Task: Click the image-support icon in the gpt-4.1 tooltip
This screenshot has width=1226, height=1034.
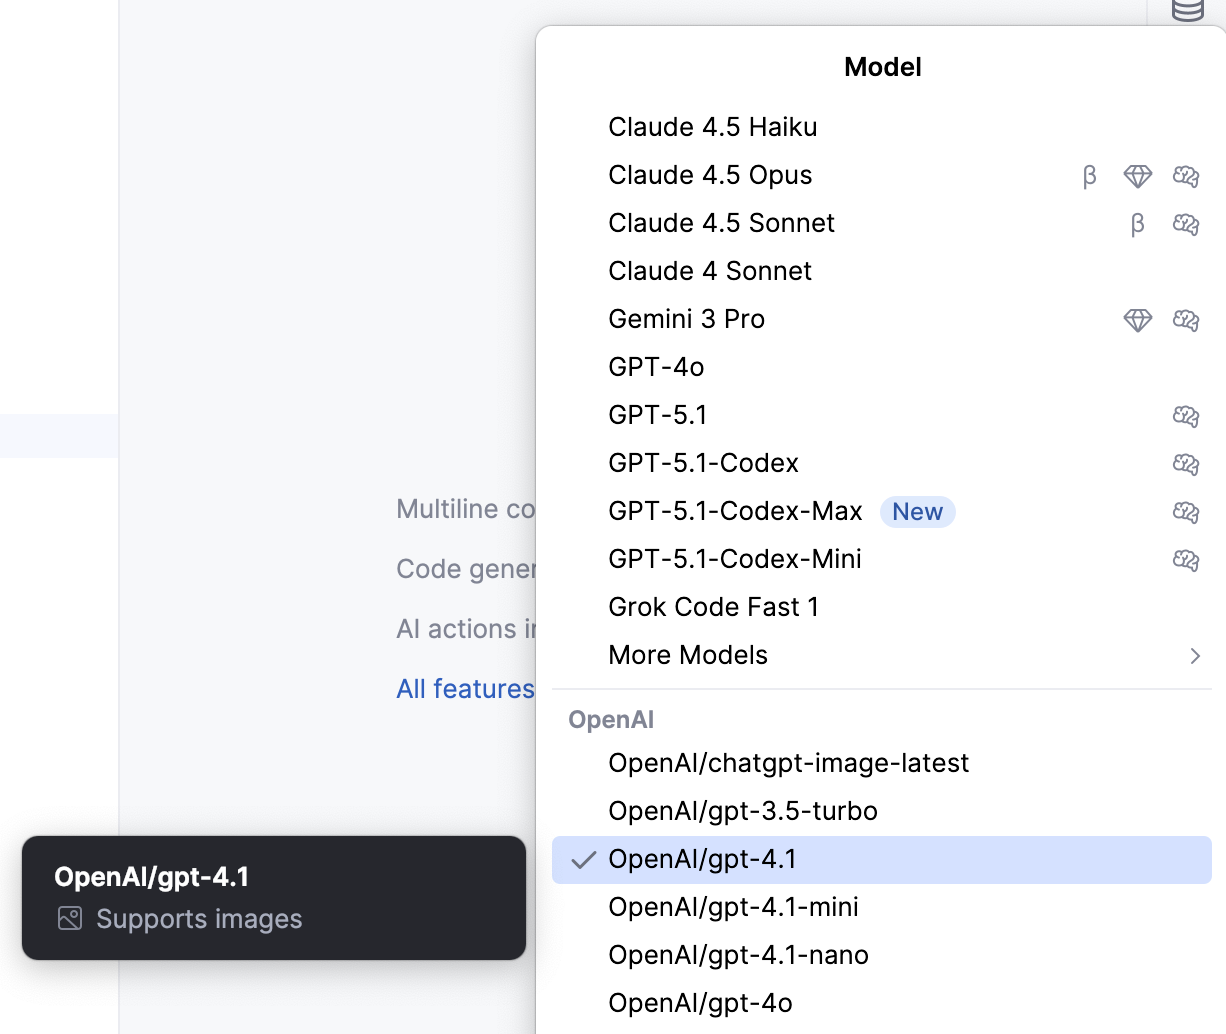Action: [x=68, y=918]
